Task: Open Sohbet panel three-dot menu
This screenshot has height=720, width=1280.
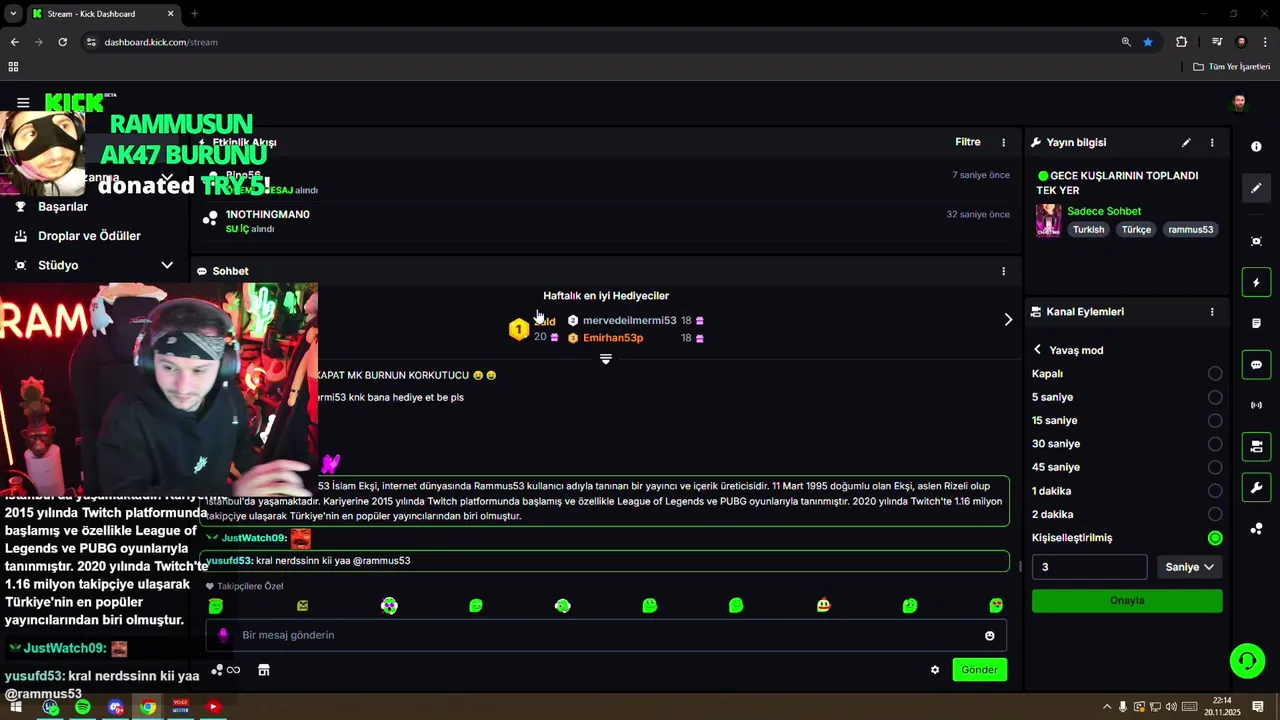Action: coord(1004,271)
